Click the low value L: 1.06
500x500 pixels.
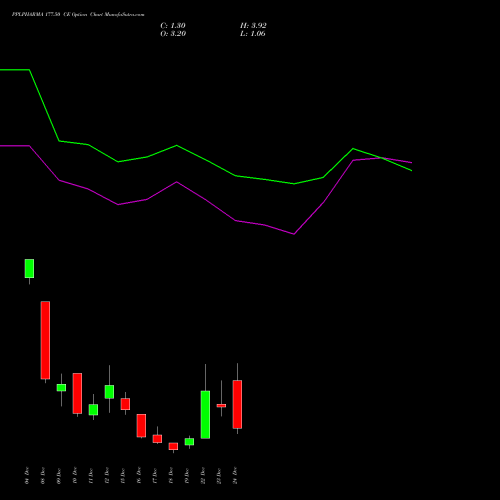(x=253, y=34)
